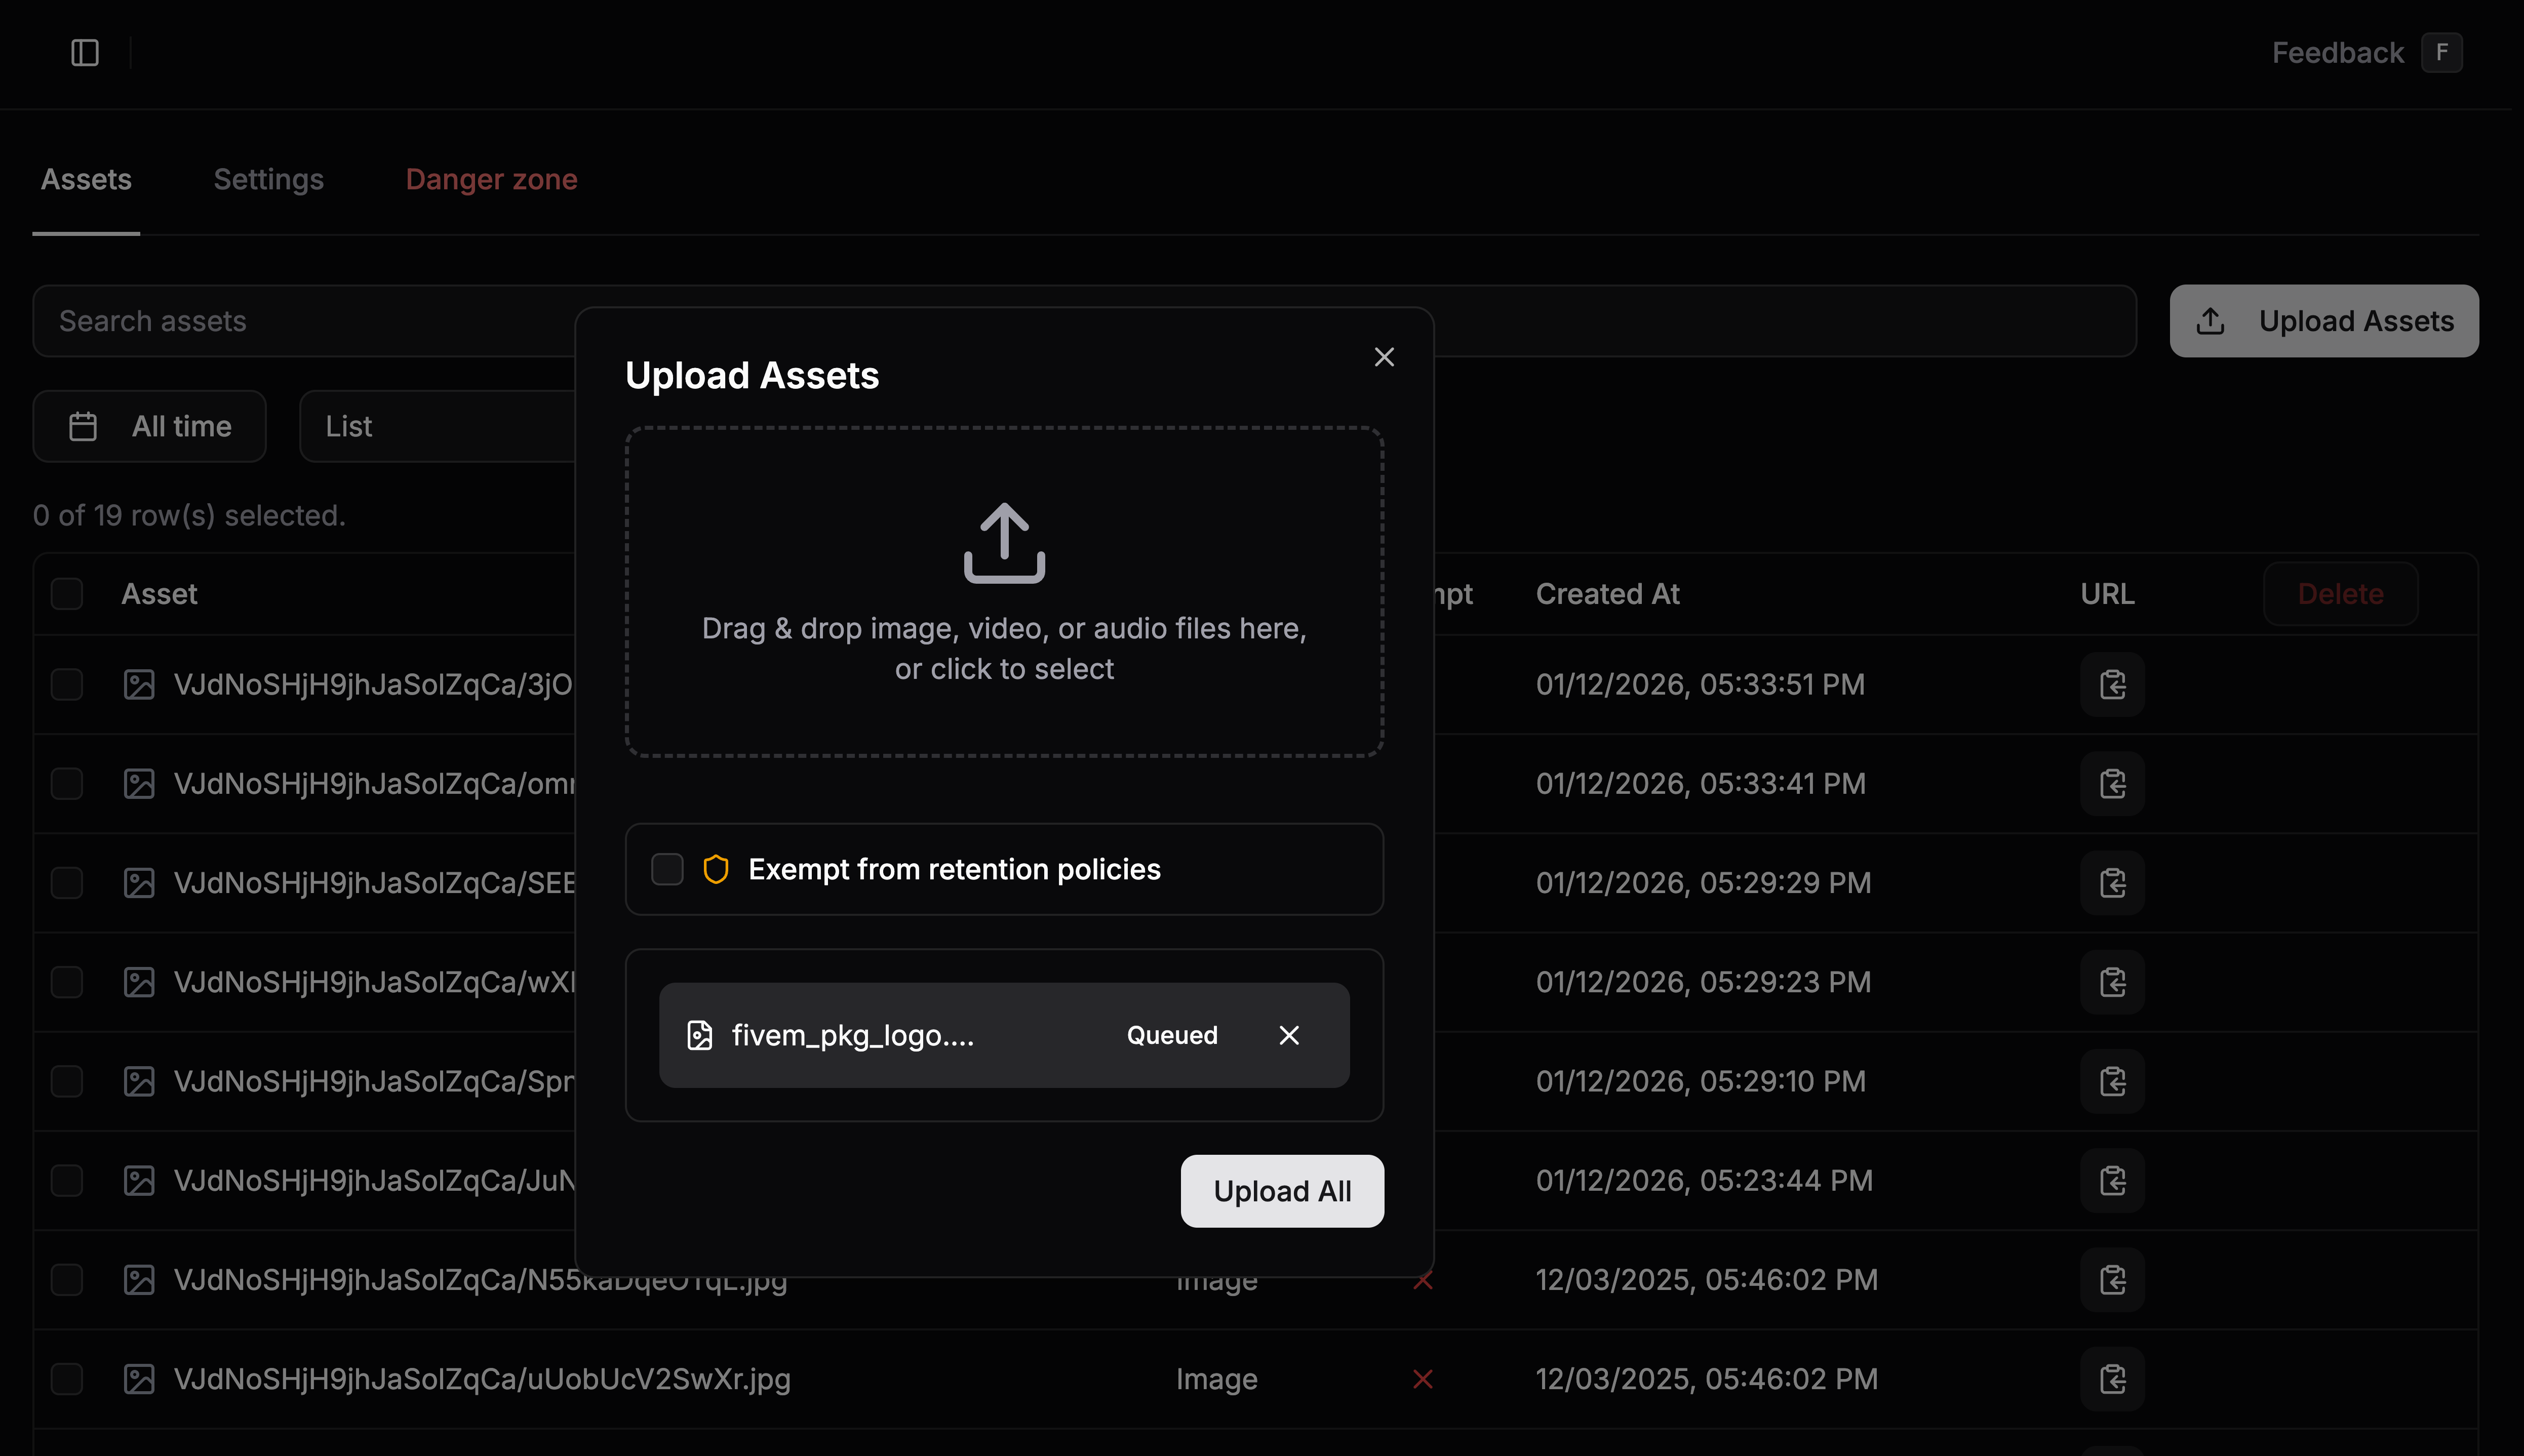The image size is (2524, 1456).
Task: Switch to the Settings tab
Action: click(268, 179)
